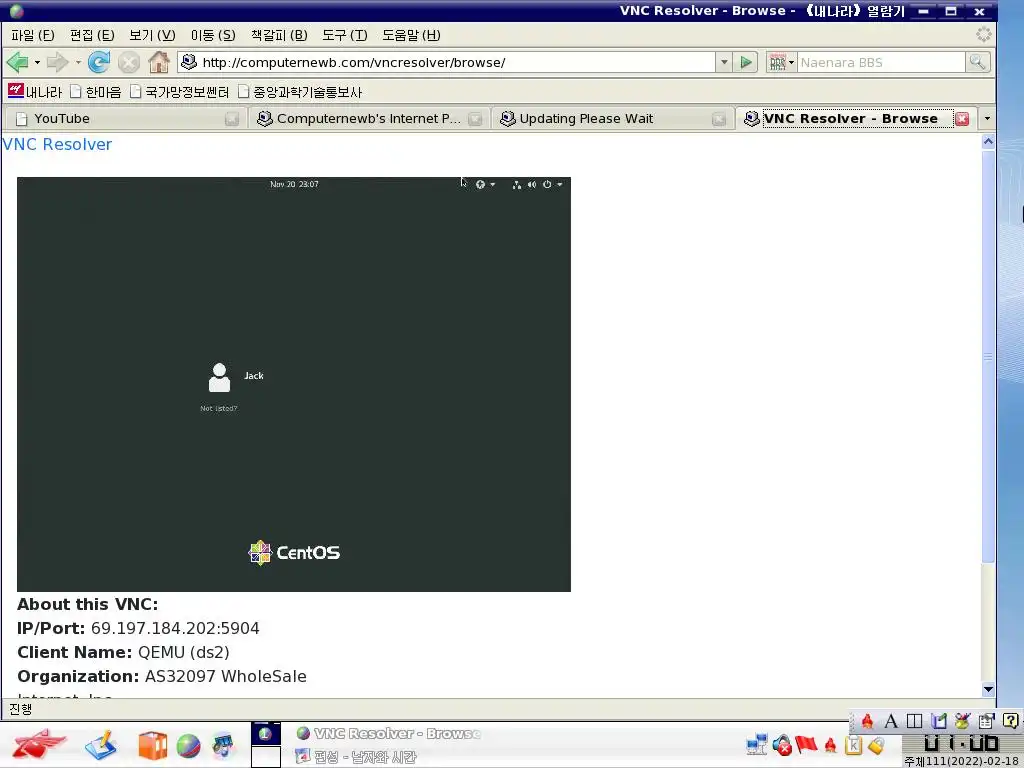The image size is (1024, 768).
Task: Select 편성 - 날자와 시간 taskbar entry
Action: (x=356, y=757)
